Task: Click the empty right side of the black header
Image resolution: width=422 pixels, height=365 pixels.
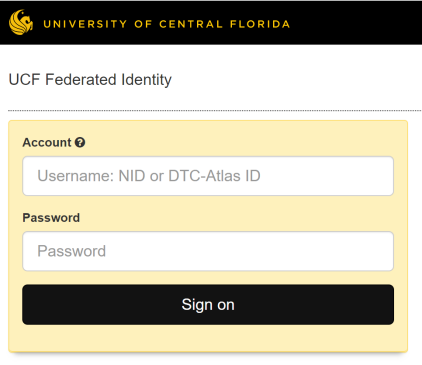Action: coord(355,23)
